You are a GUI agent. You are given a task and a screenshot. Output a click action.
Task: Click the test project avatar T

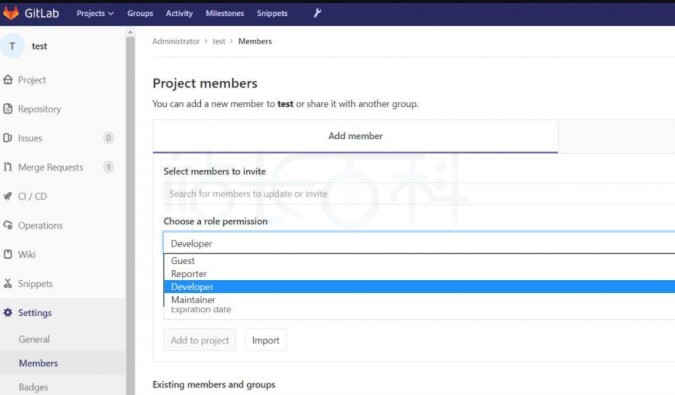pyautogui.click(x=12, y=46)
